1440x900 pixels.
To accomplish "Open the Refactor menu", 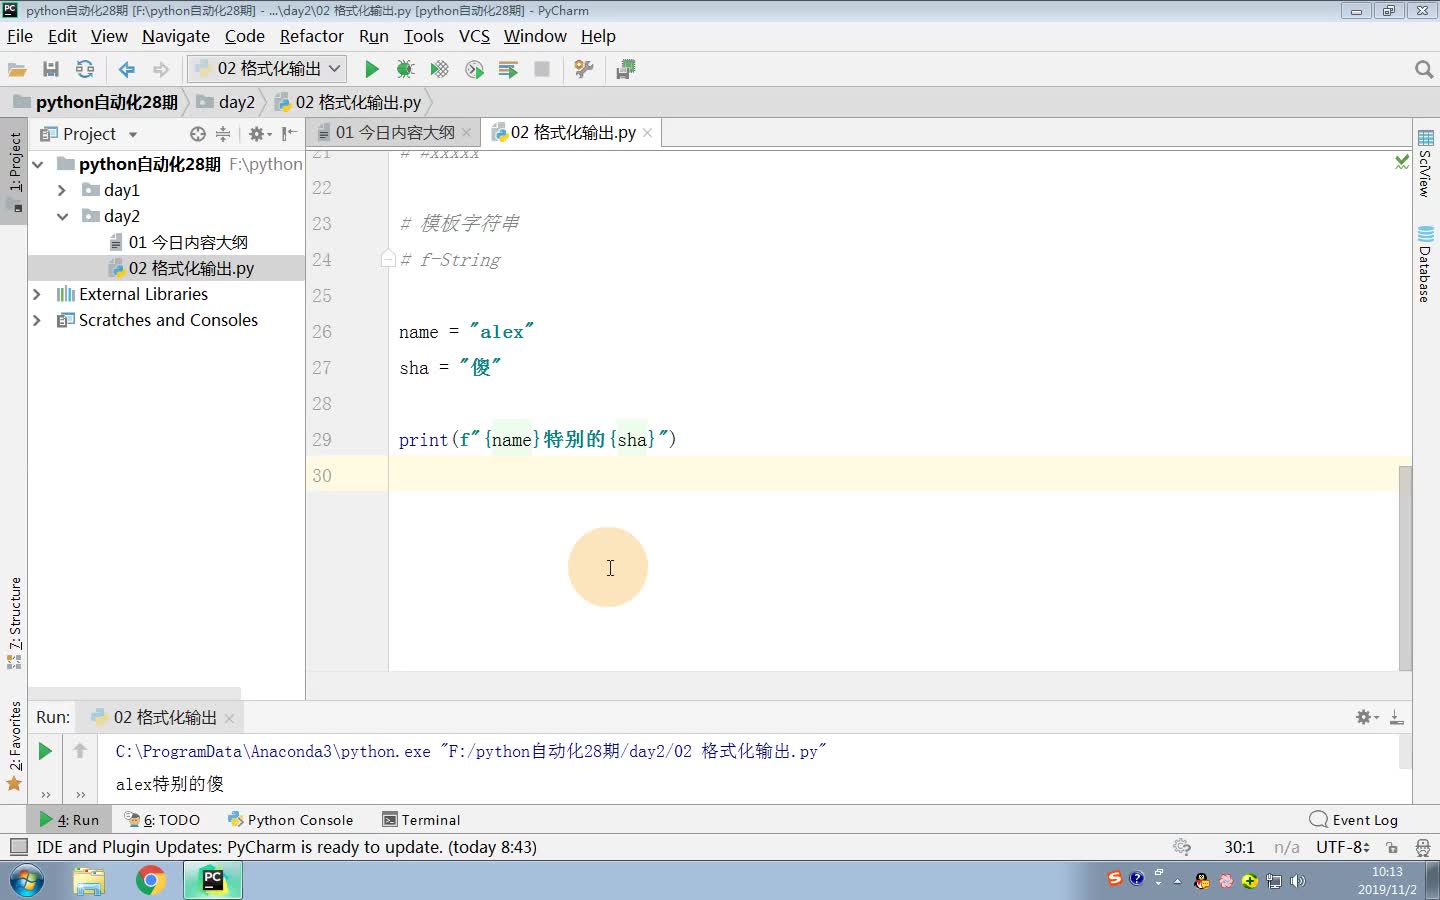I will (x=311, y=36).
